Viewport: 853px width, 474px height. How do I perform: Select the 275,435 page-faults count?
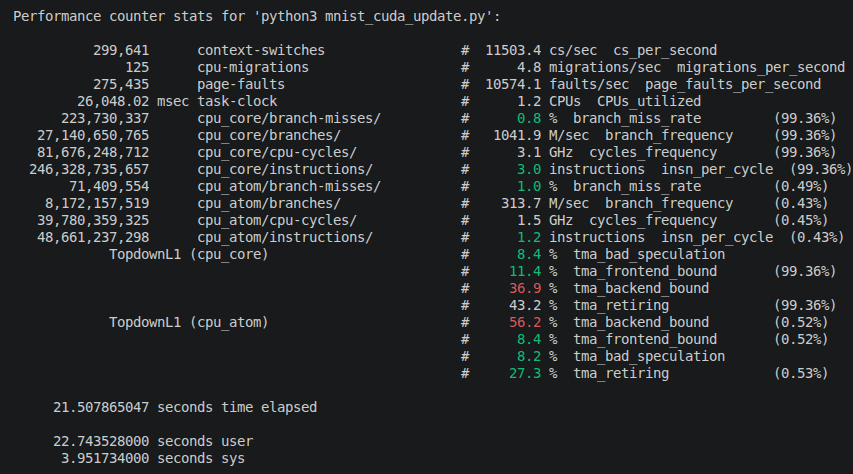[x=121, y=84]
